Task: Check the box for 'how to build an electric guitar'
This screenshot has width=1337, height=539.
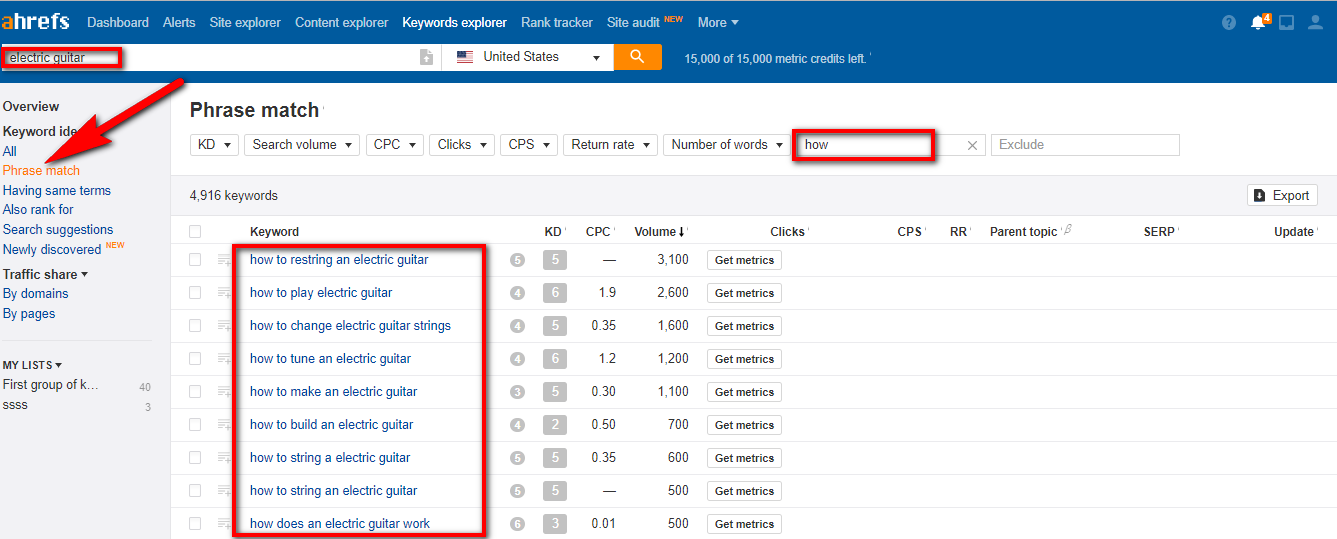Action: pos(195,425)
